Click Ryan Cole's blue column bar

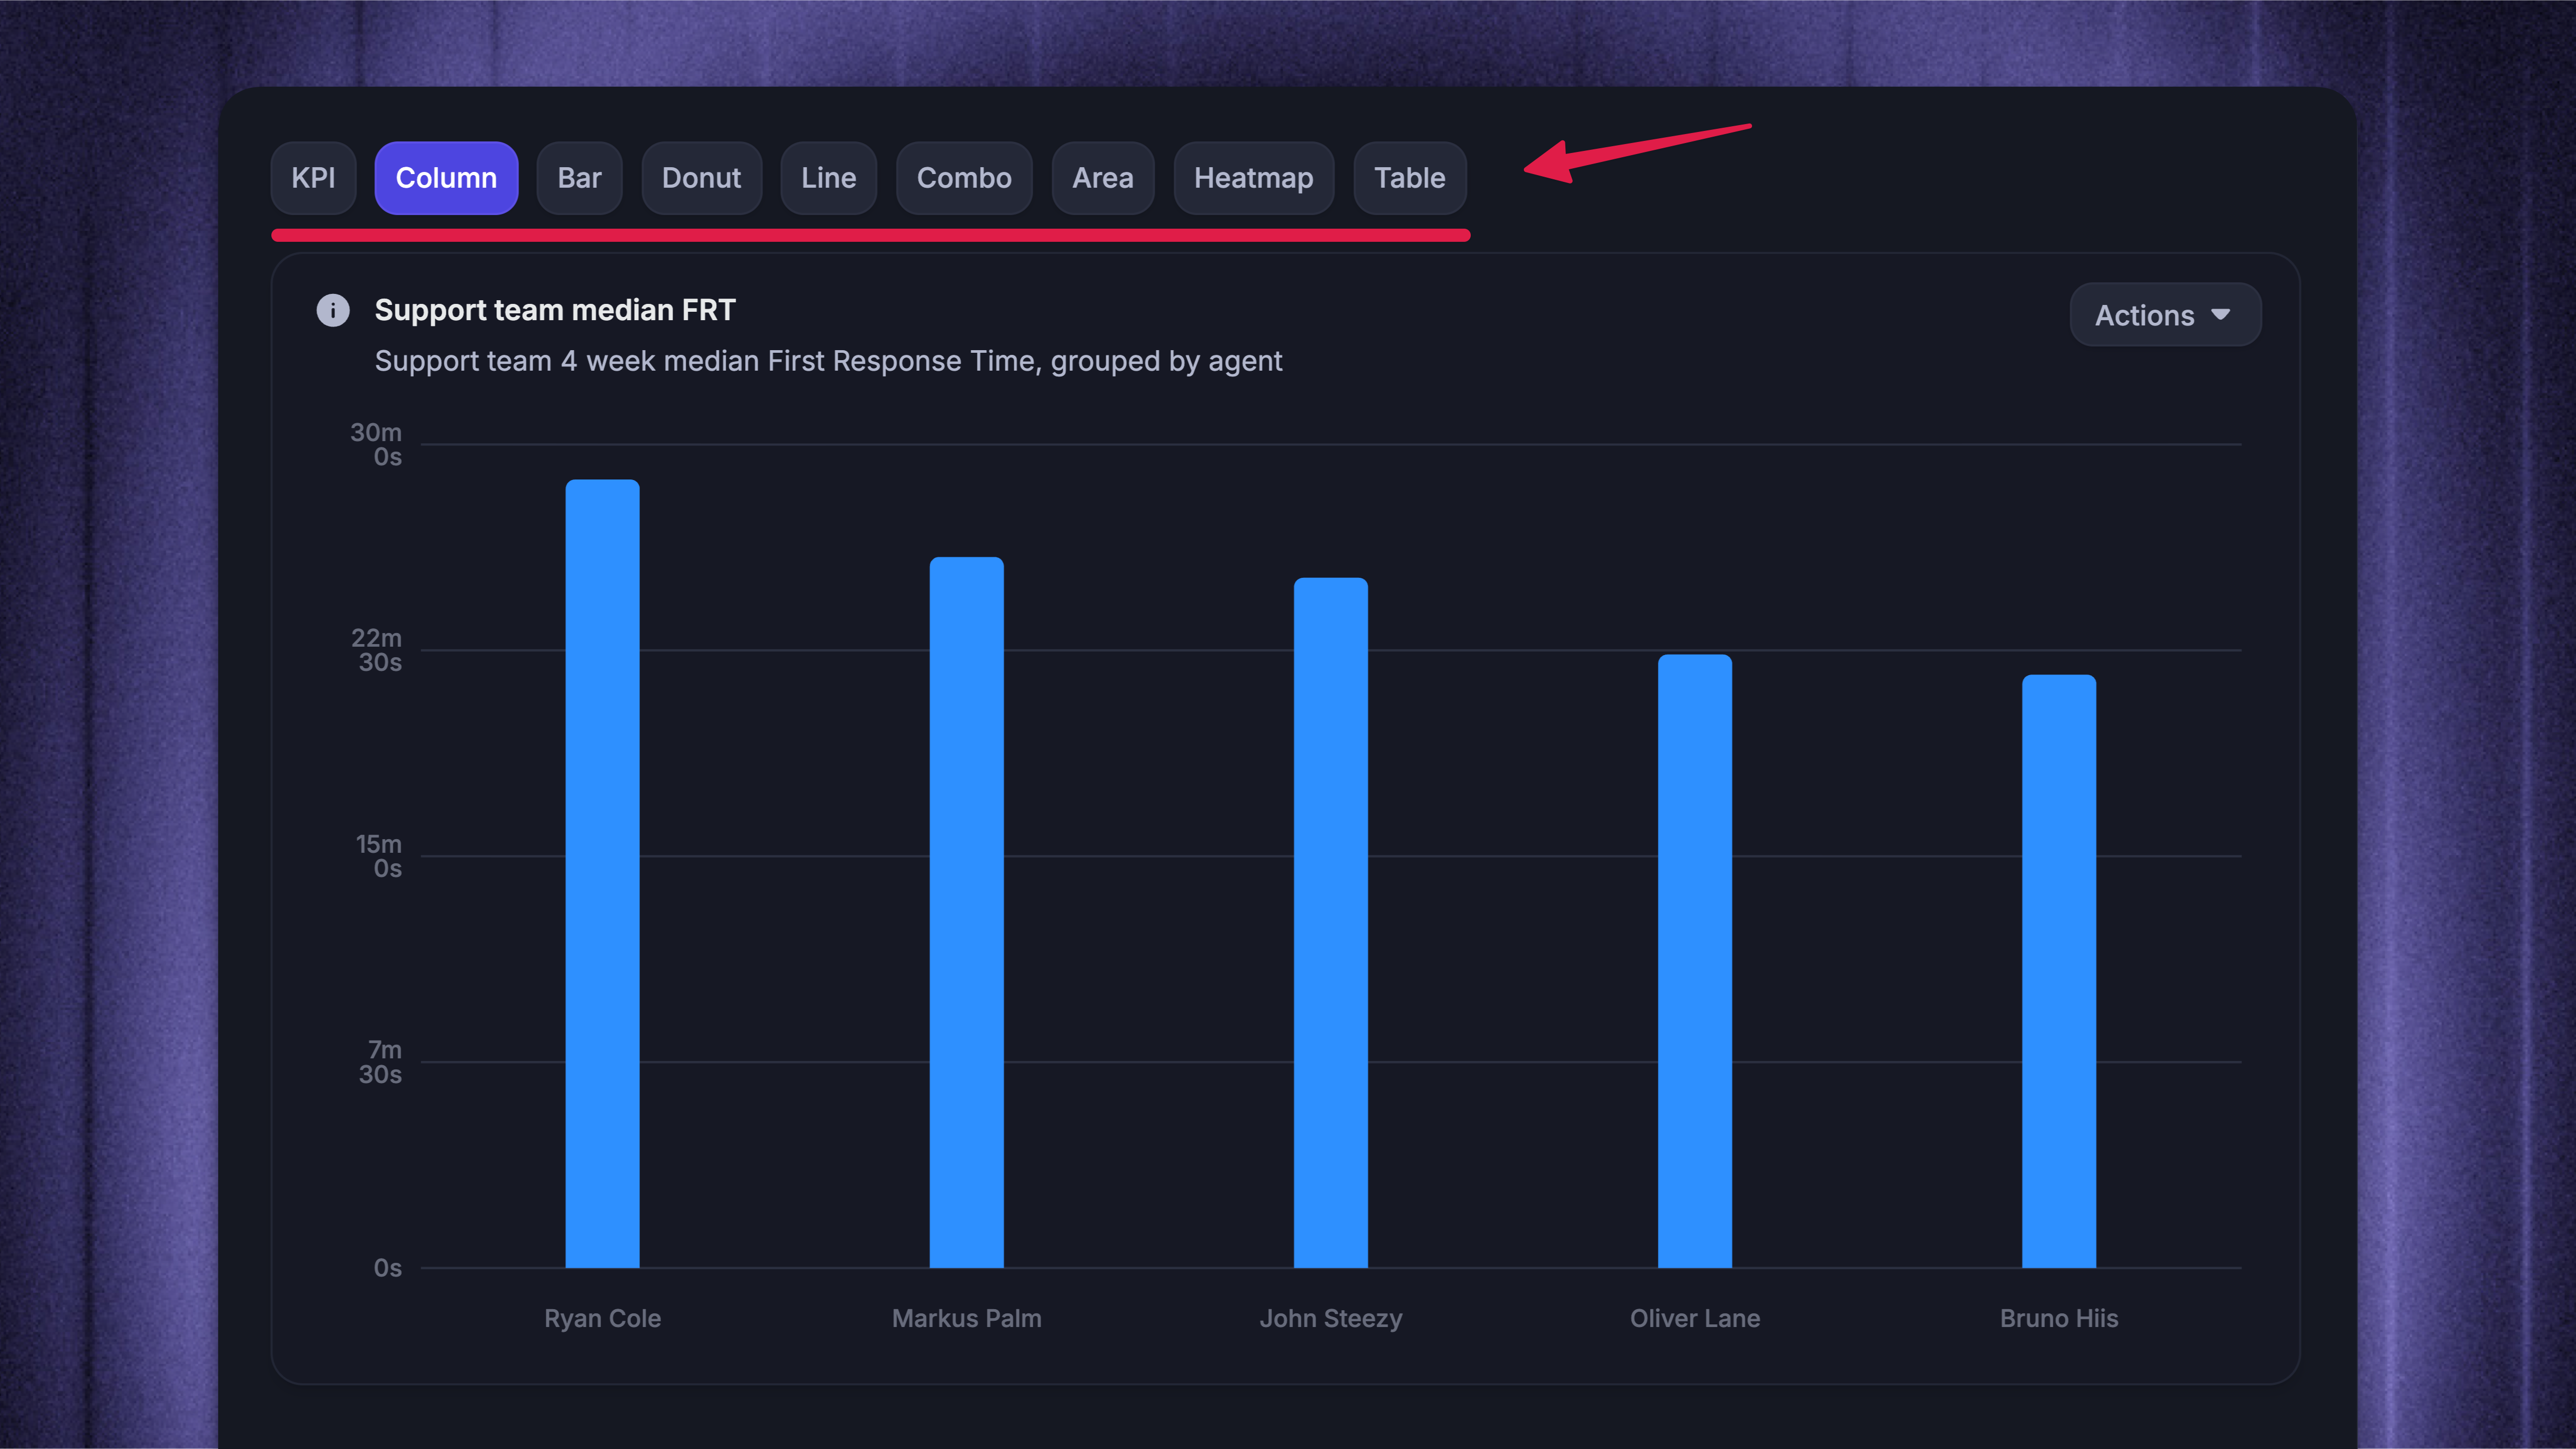(602, 874)
